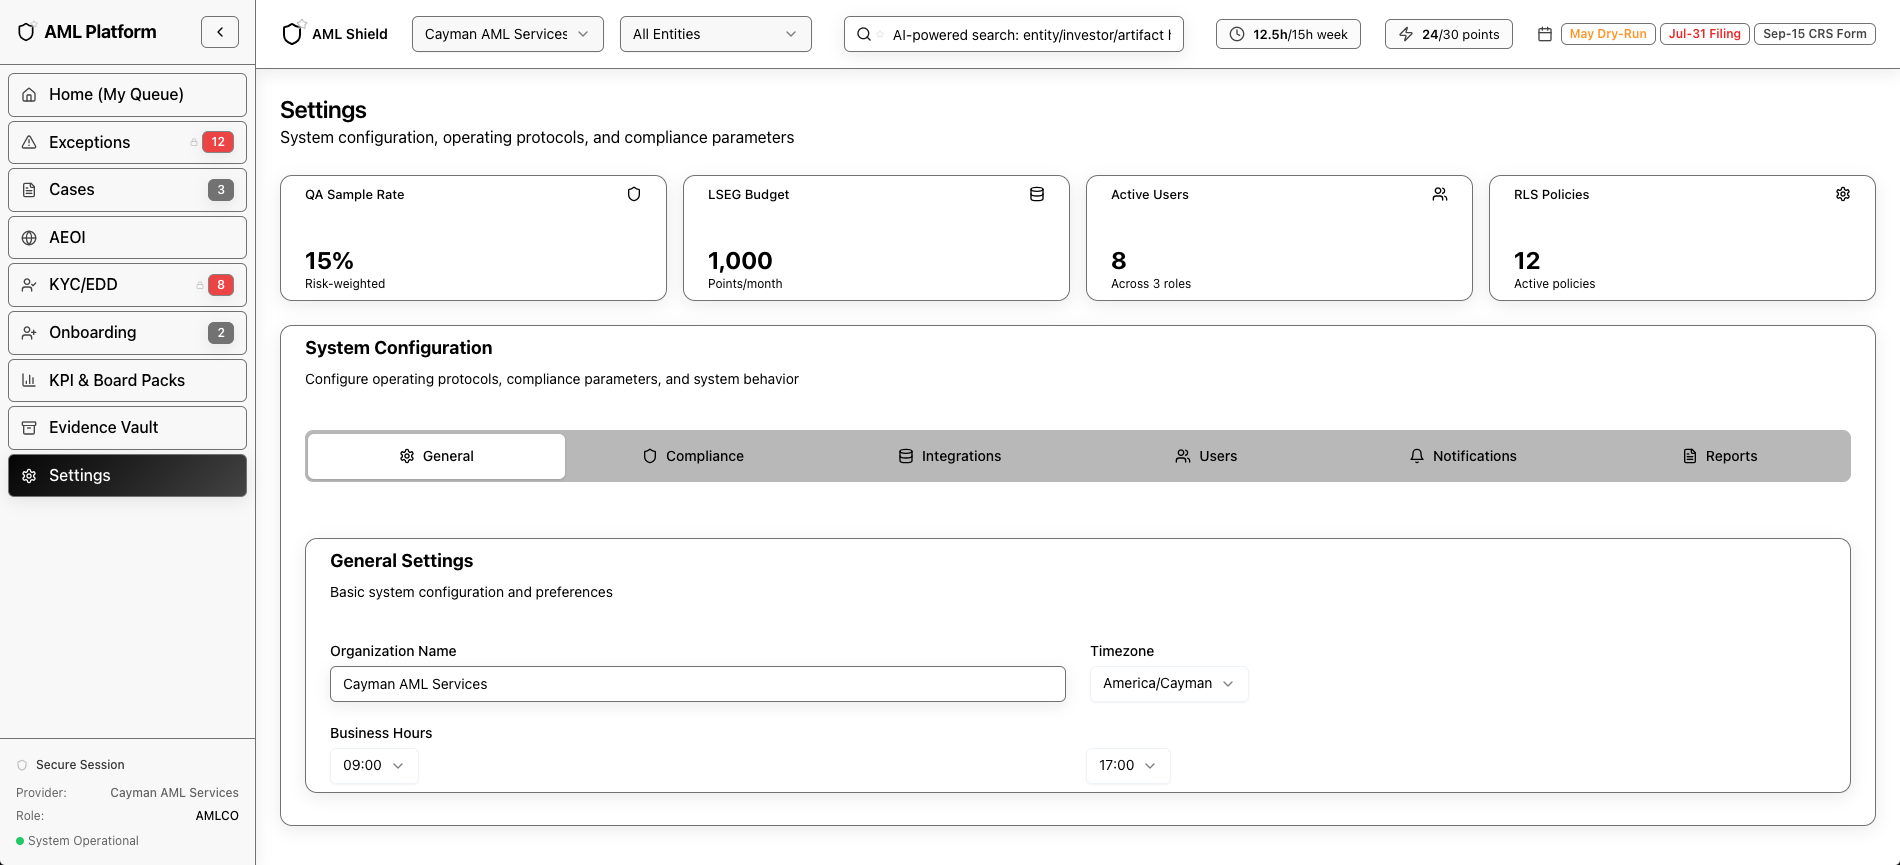1900x865 pixels.
Task: Click the database icon on LSEG Budget card
Action: coord(1037,194)
